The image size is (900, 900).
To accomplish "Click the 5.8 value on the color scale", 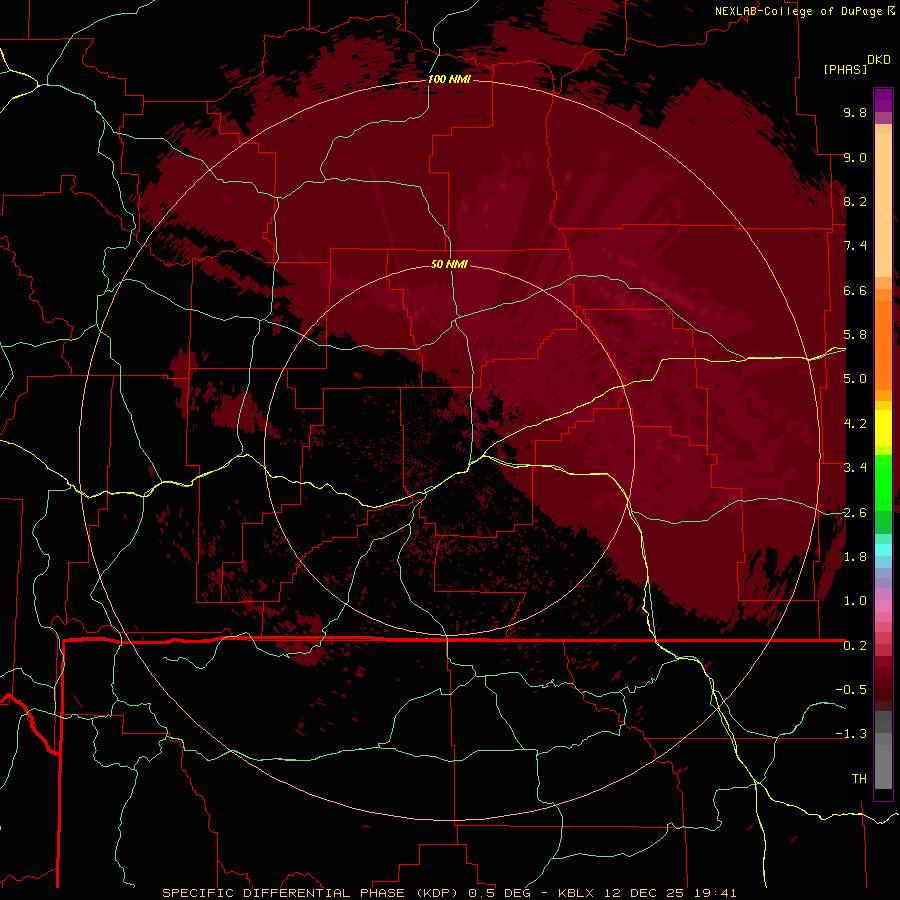I will [x=855, y=335].
